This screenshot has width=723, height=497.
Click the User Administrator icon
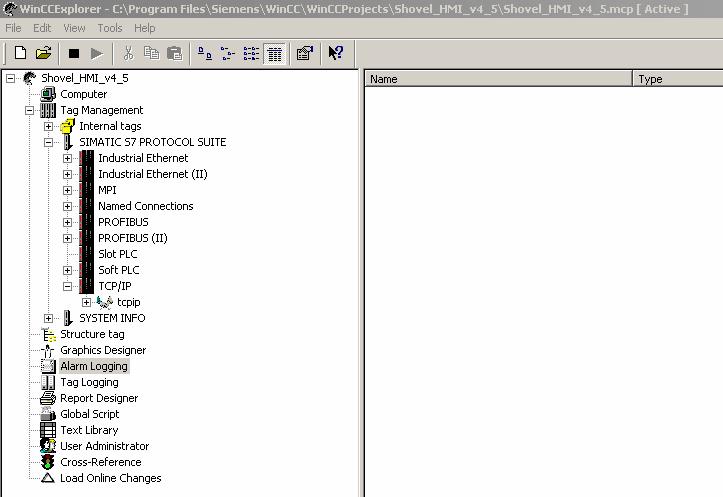pyautogui.click(x=48, y=446)
